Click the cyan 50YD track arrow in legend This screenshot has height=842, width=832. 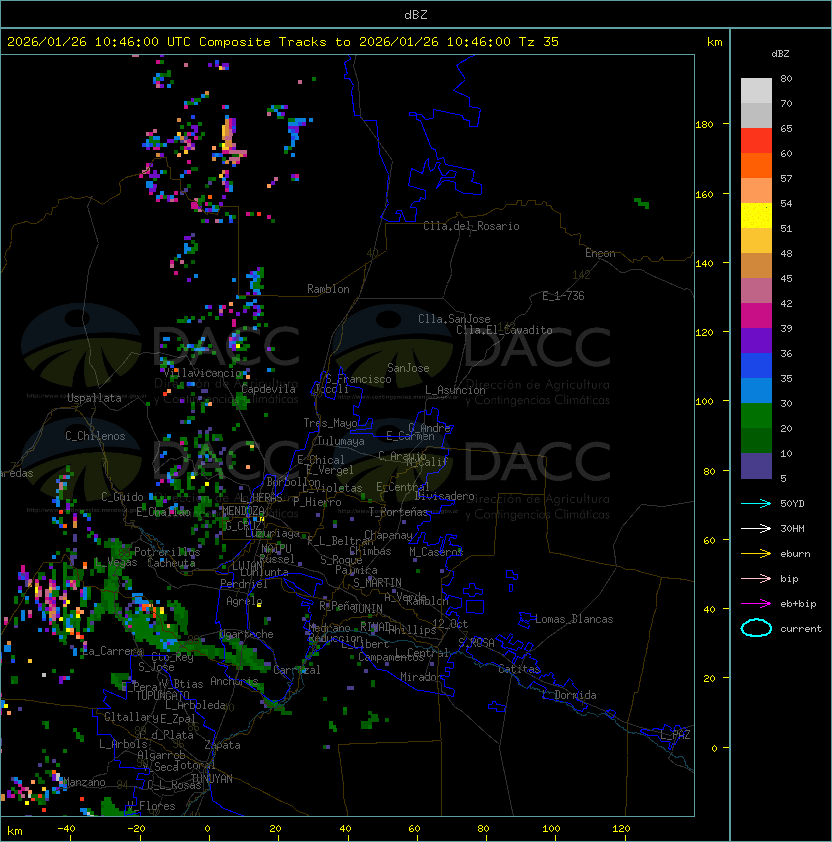756,504
